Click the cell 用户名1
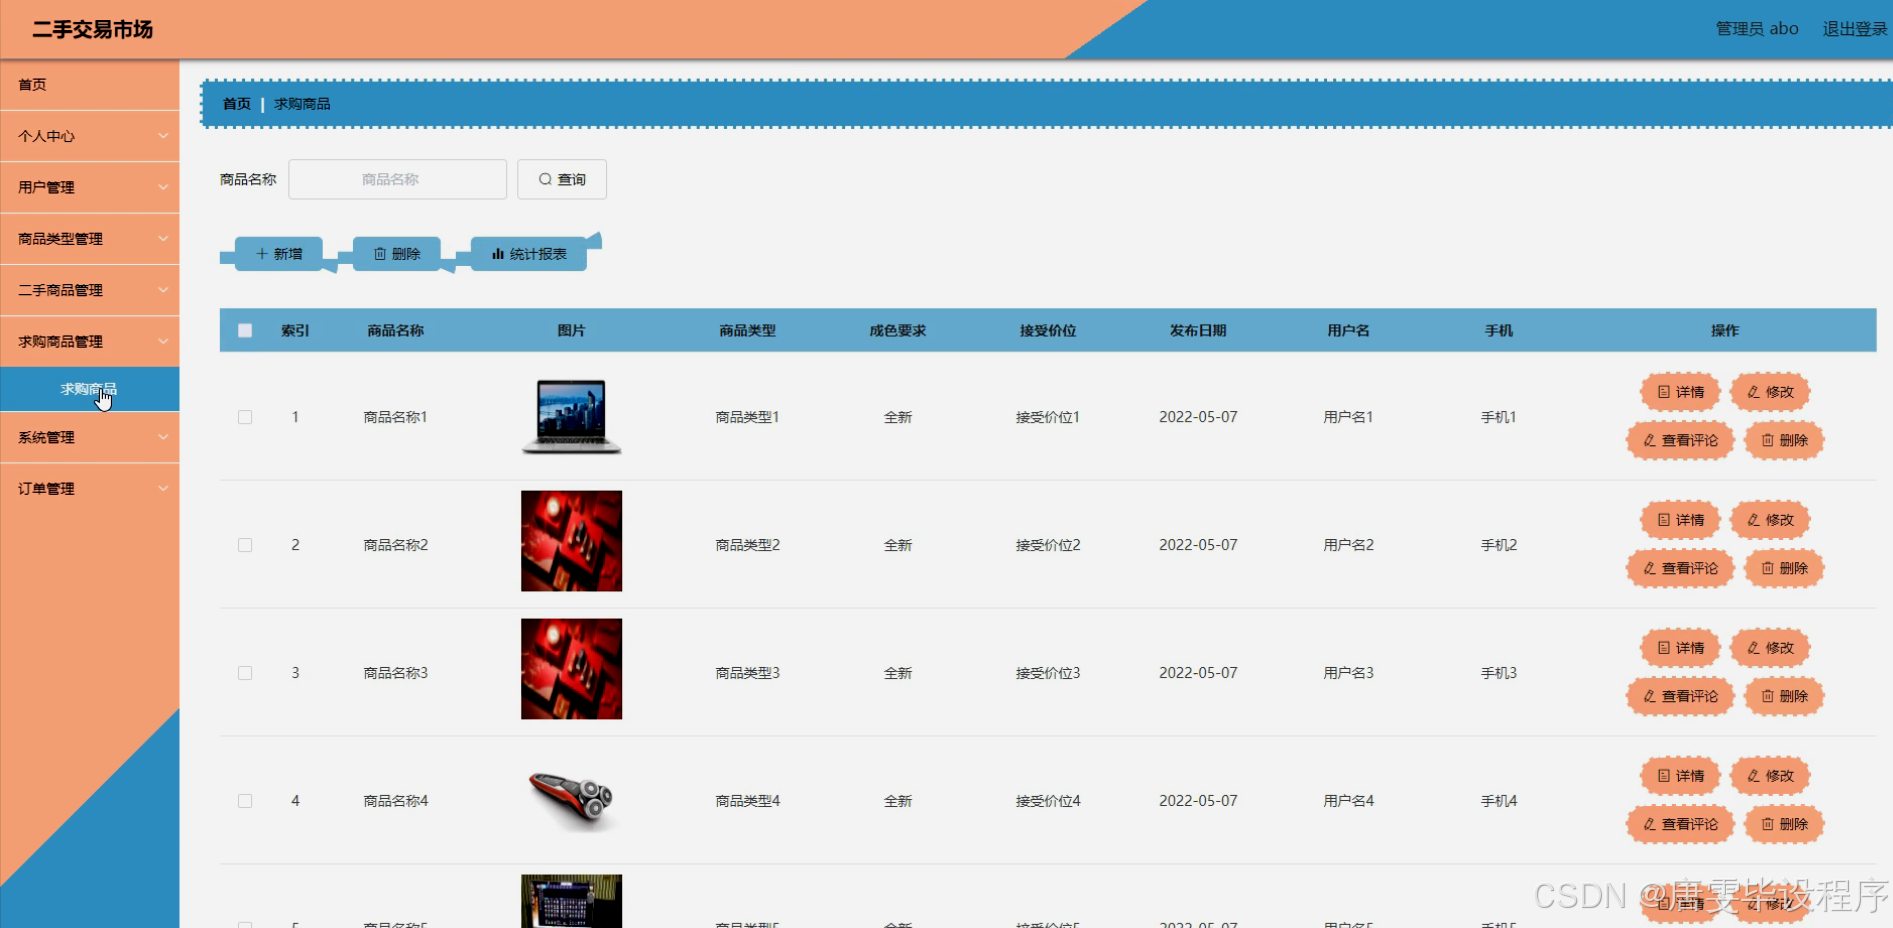The image size is (1893, 928). pos(1349,417)
